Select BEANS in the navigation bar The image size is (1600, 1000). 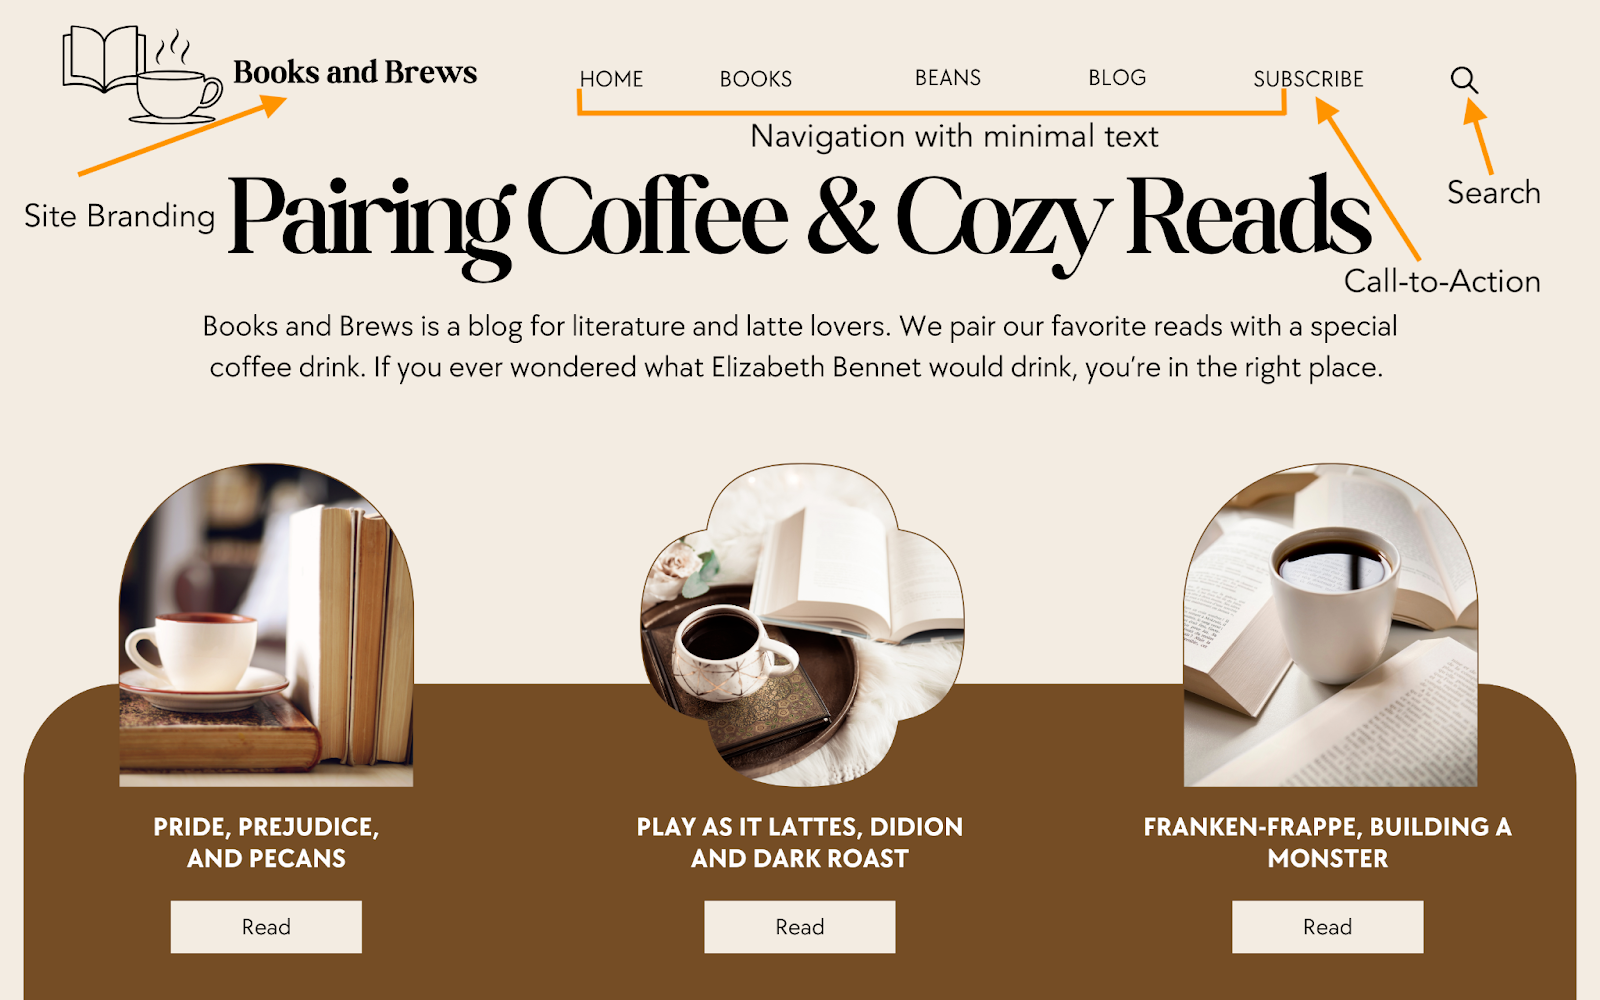[948, 78]
